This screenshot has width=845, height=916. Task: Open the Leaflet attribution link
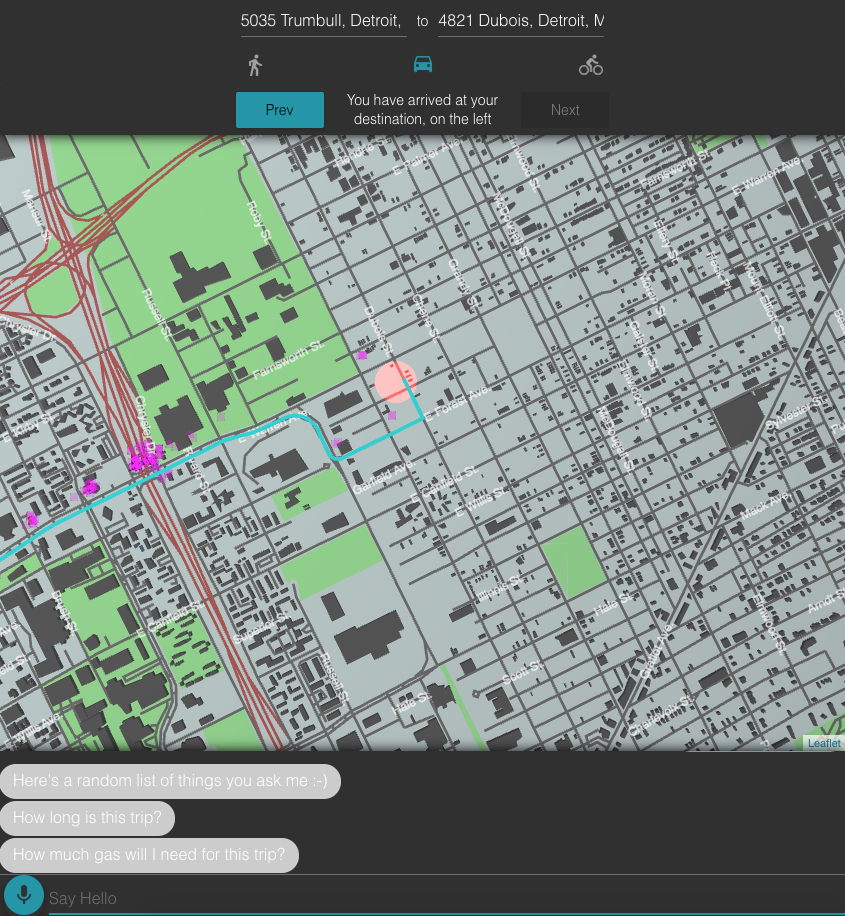pos(824,743)
